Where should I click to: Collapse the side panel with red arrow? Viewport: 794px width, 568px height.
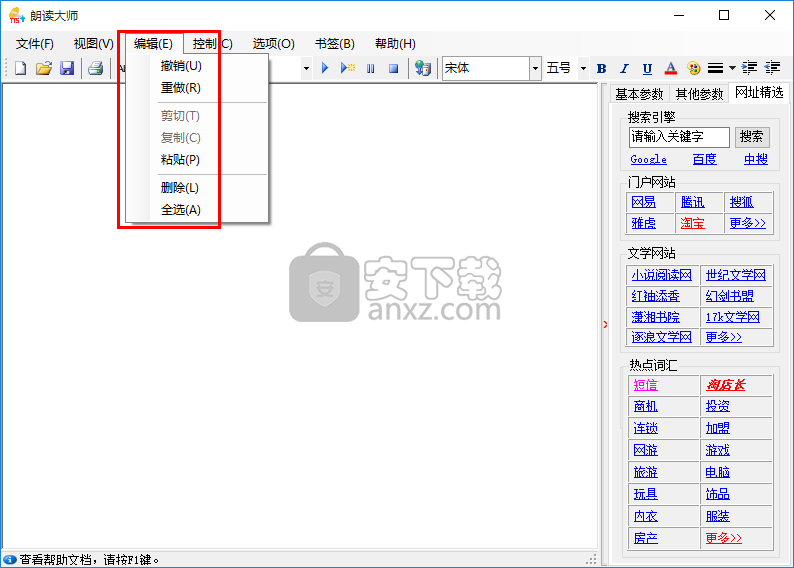[605, 324]
